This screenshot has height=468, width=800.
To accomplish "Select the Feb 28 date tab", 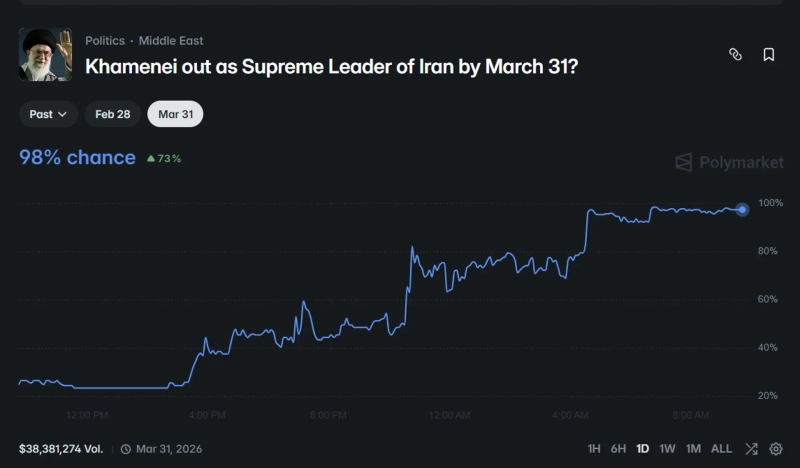I will click(113, 114).
